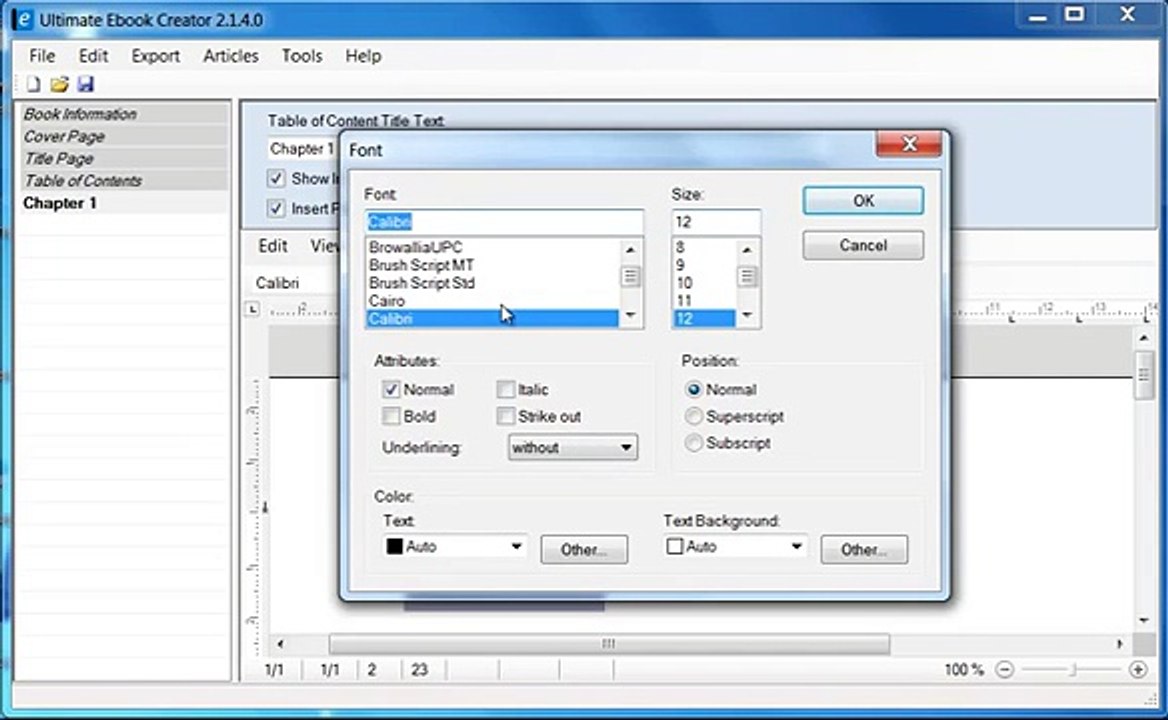Select Table of Contents in the sidebar
The width and height of the screenshot is (1168, 720).
[x=123, y=181]
